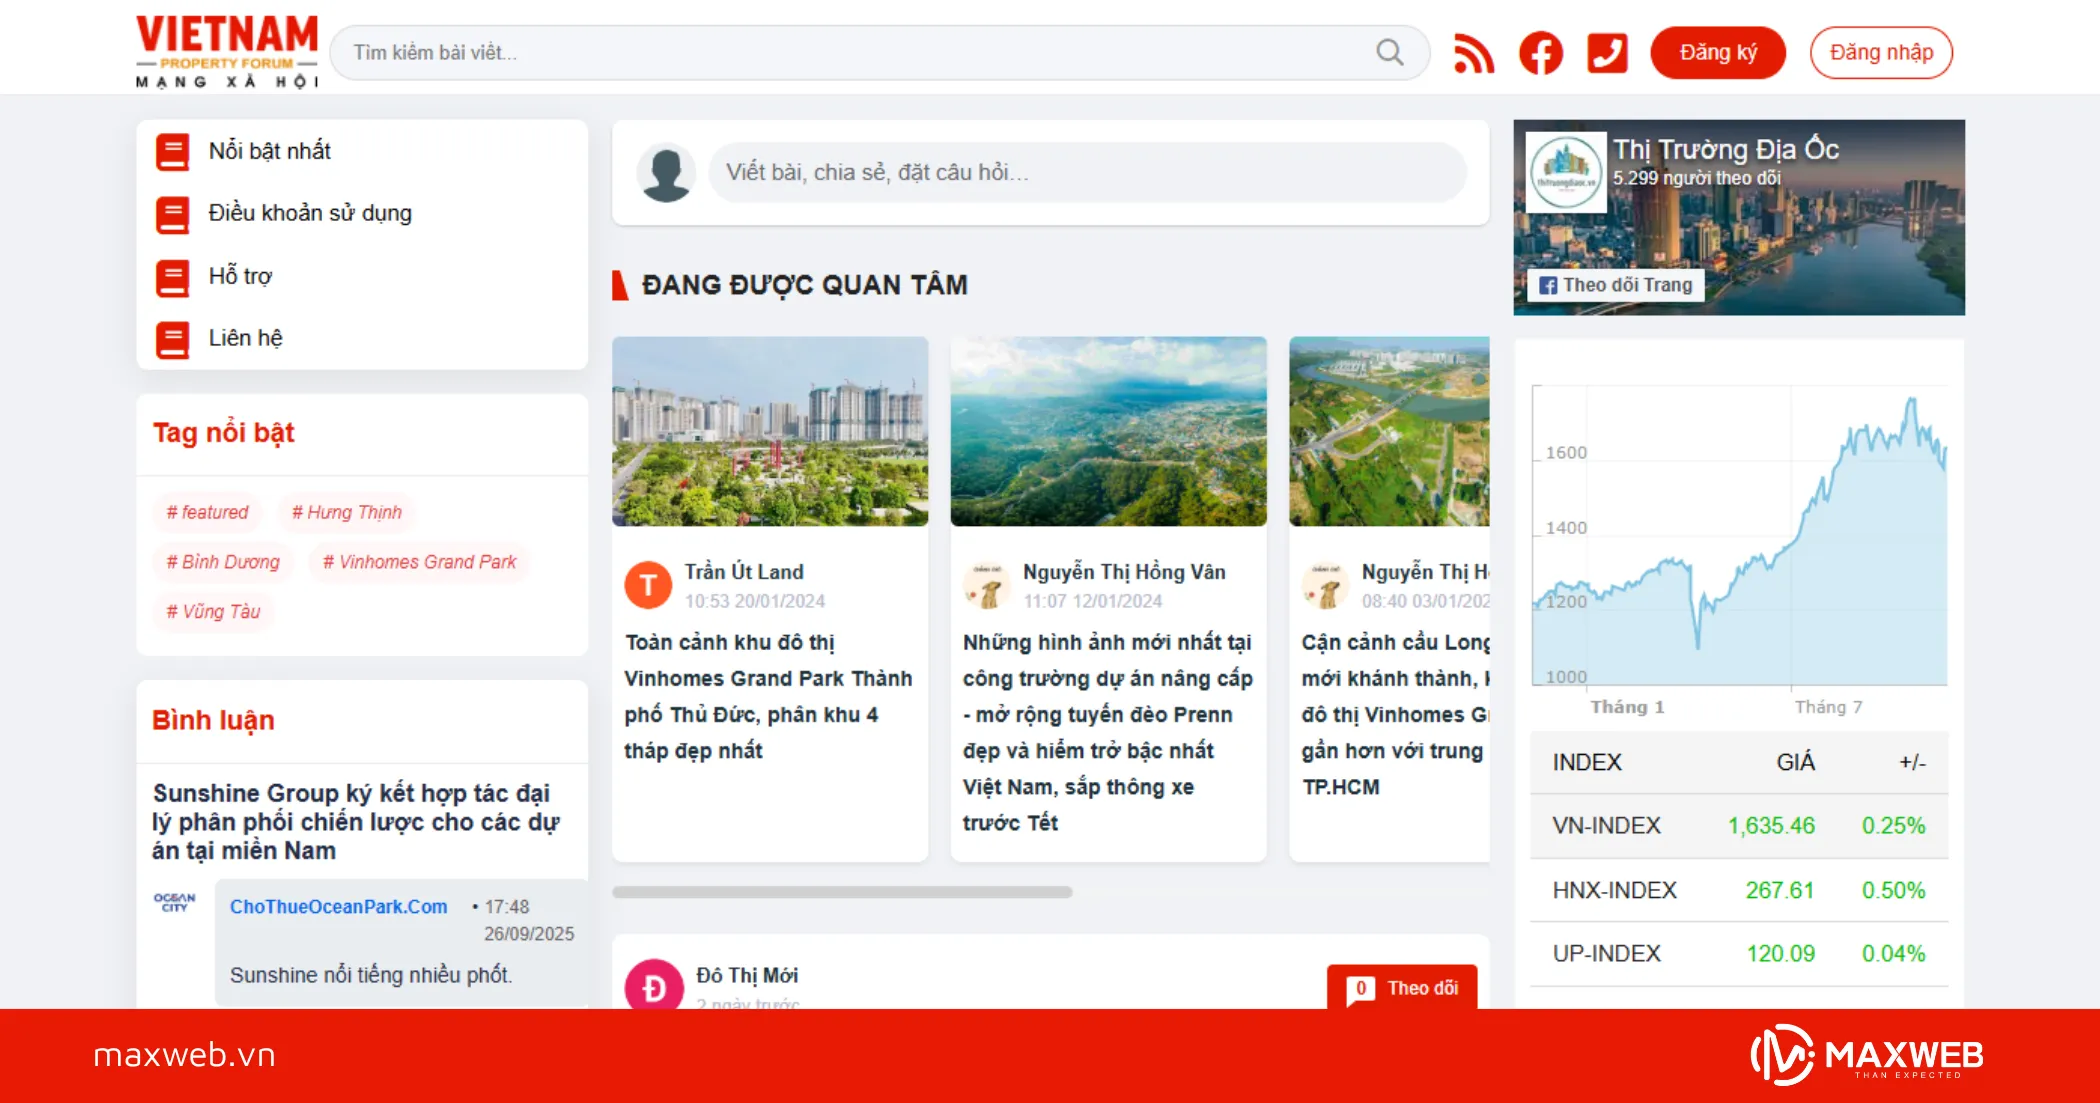Open 'Điều khoản sử dụng' menu item
Viewport: 2100px width, 1103px height.
pyautogui.click(x=310, y=214)
